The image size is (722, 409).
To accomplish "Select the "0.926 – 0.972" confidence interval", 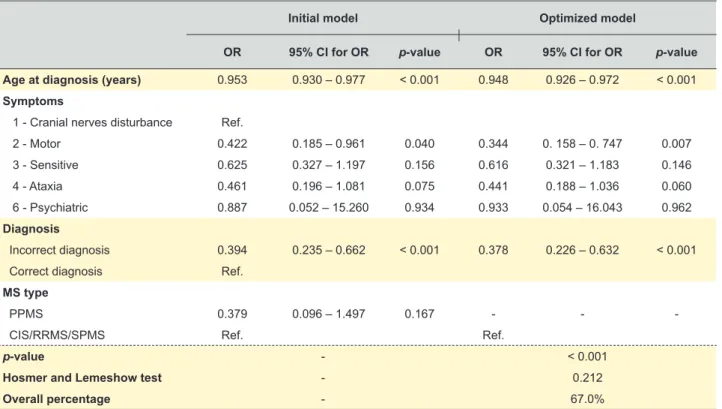I will [582, 80].
